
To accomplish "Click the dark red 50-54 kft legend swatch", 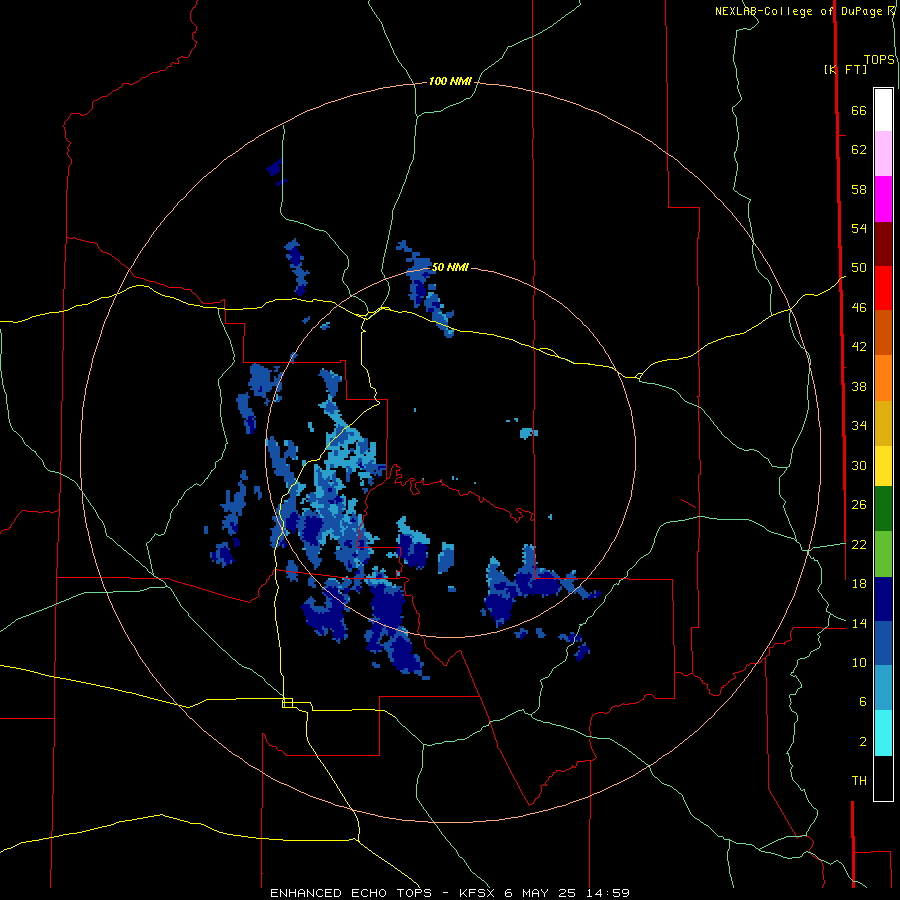I will tap(883, 244).
